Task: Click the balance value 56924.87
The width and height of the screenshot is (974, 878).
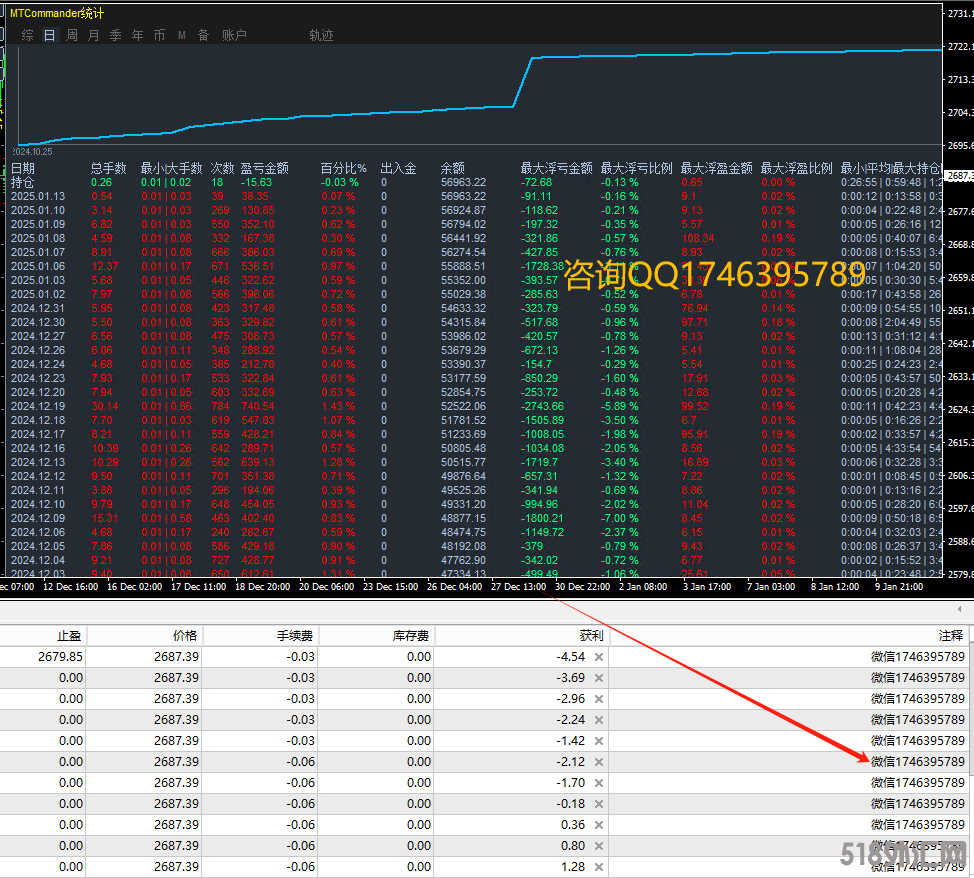Action: pyautogui.click(x=463, y=211)
